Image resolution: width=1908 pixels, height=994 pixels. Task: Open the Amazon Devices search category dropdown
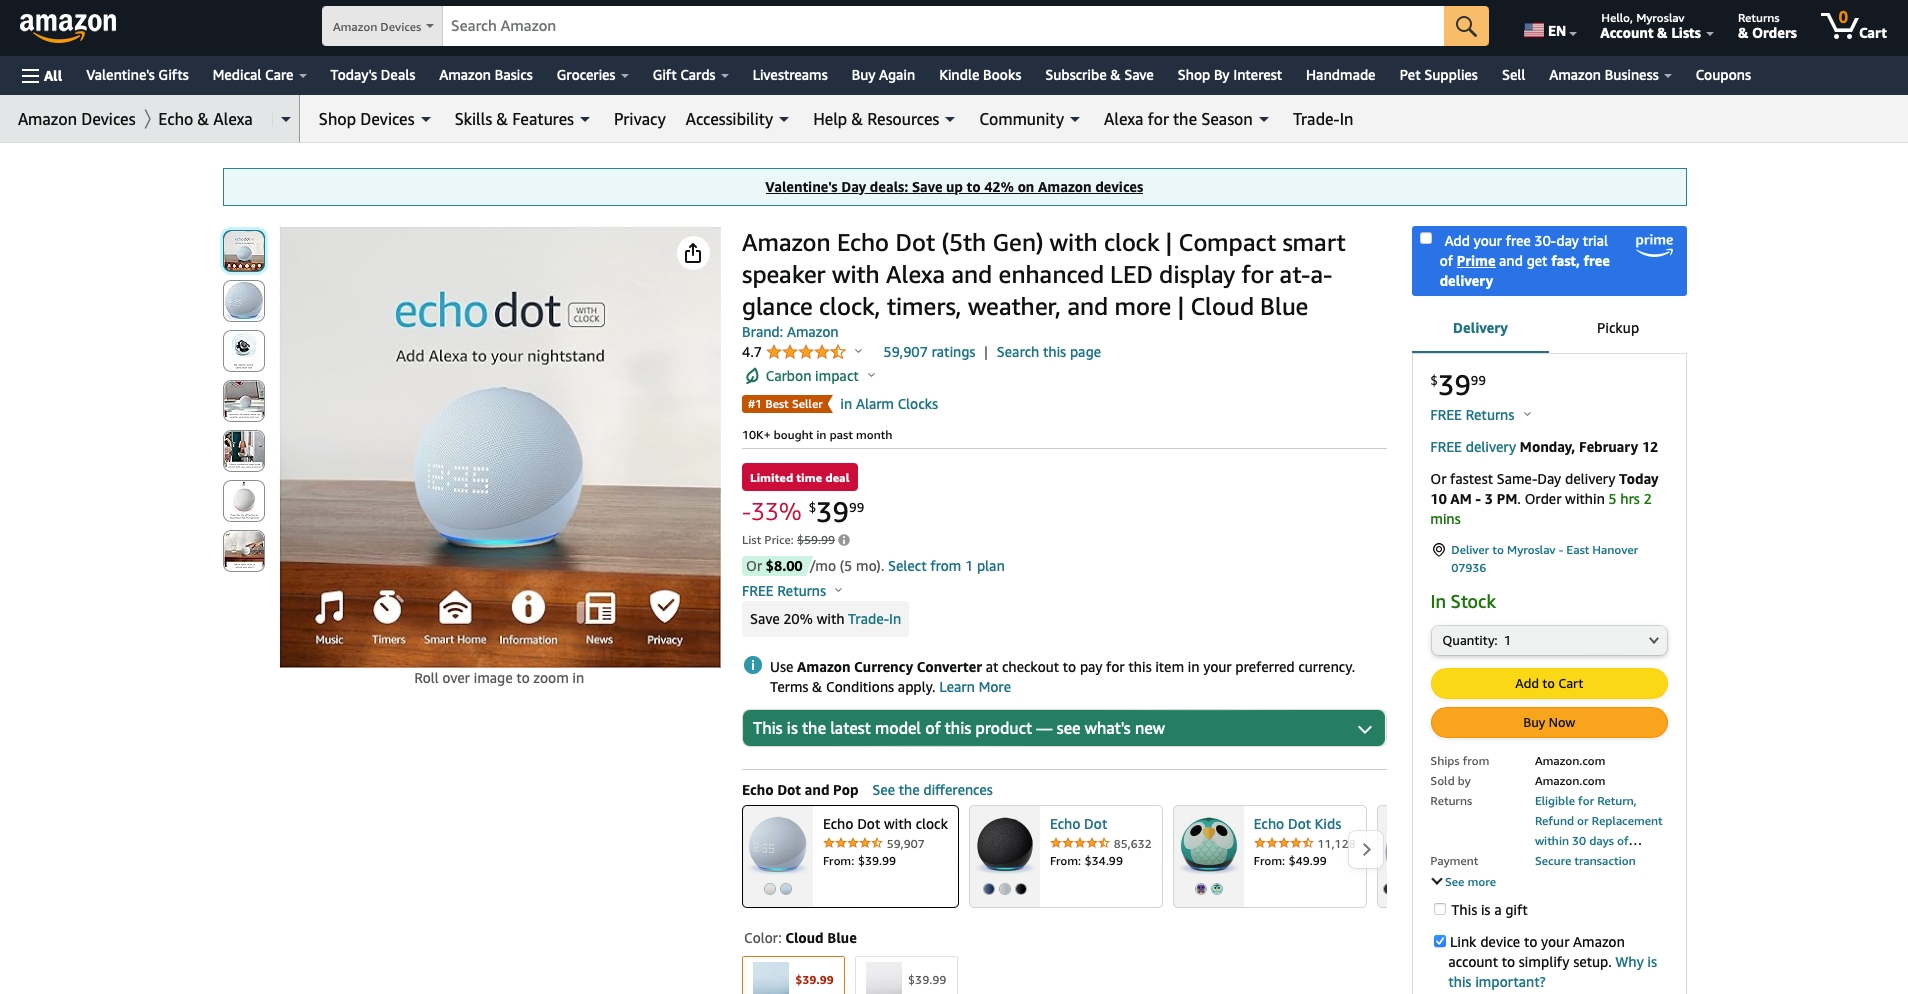click(383, 27)
